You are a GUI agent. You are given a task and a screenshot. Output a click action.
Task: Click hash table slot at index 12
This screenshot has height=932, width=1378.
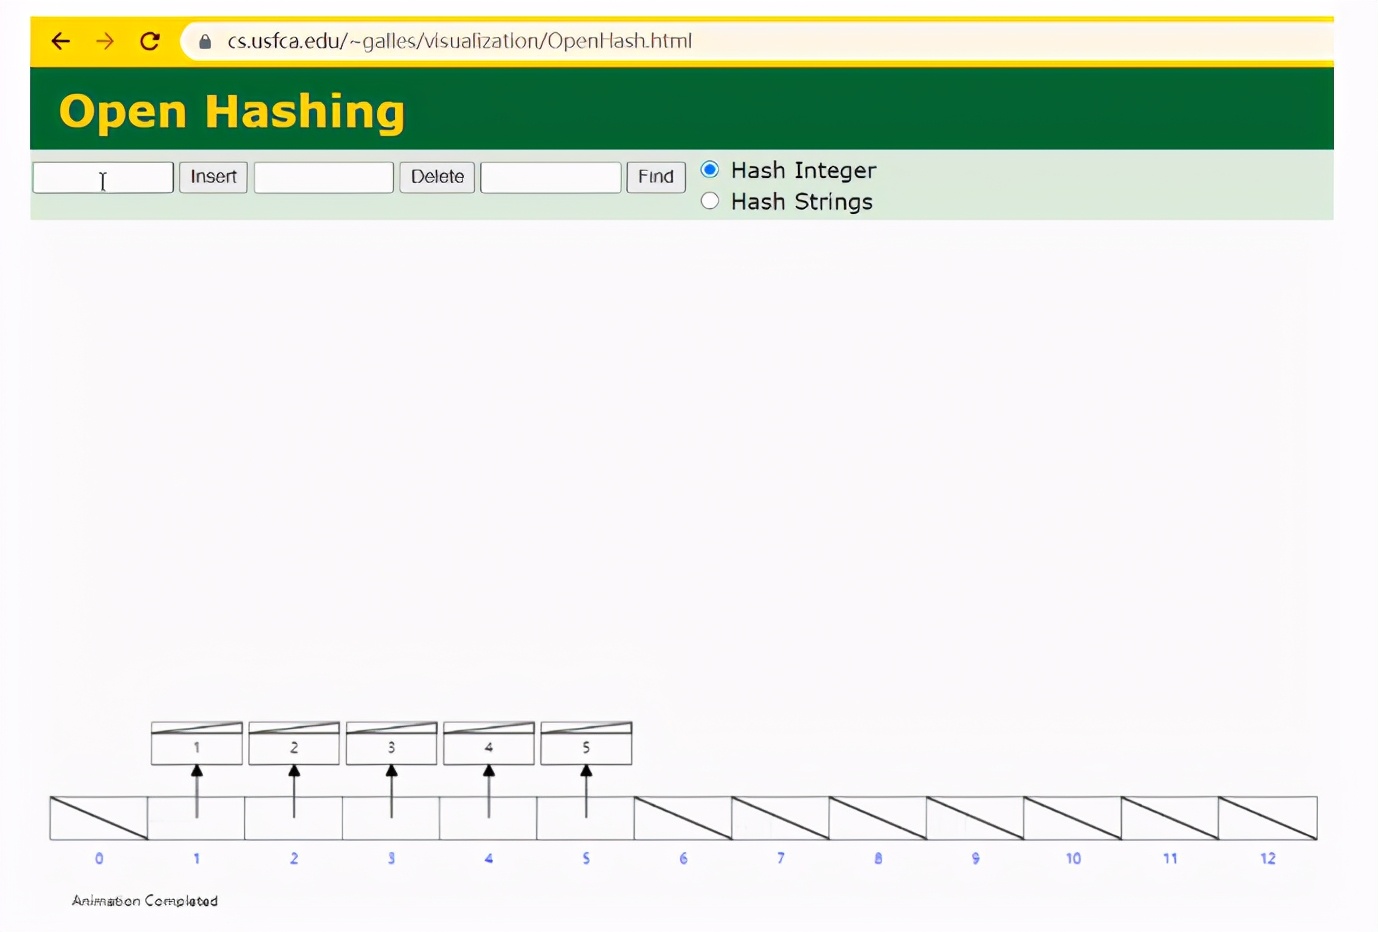(x=1267, y=818)
